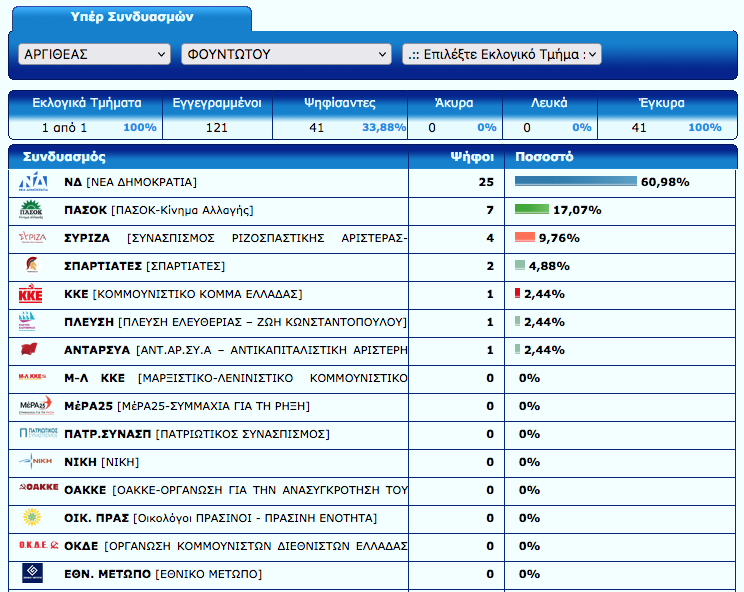Select the Υπέρ Συνδυασμών tab
Viewport: 744px width, 592px height.
pos(133,18)
